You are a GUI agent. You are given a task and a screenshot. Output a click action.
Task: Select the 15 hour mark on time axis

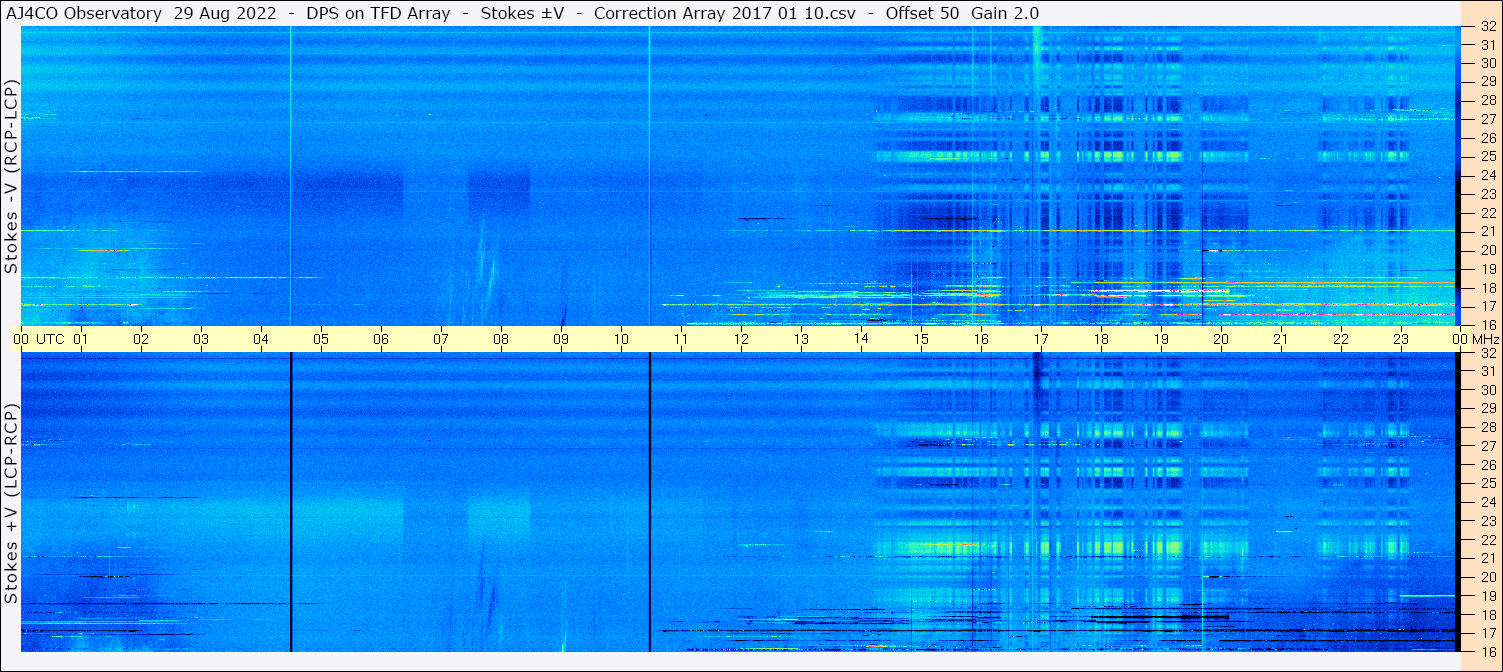pos(921,339)
